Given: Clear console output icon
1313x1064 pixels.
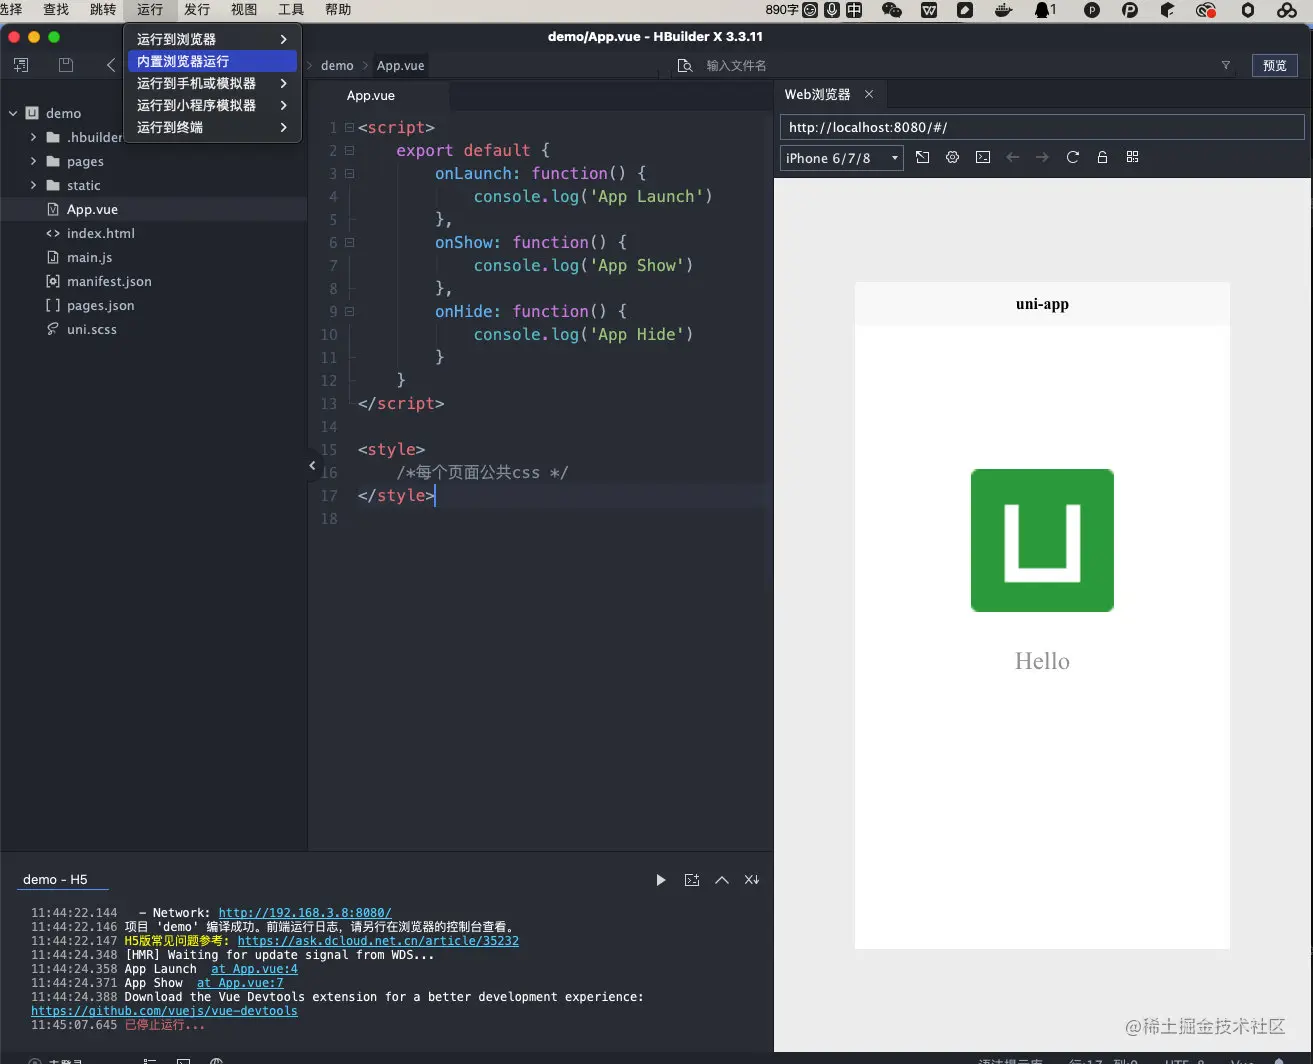Looking at the screenshot, I should point(752,880).
